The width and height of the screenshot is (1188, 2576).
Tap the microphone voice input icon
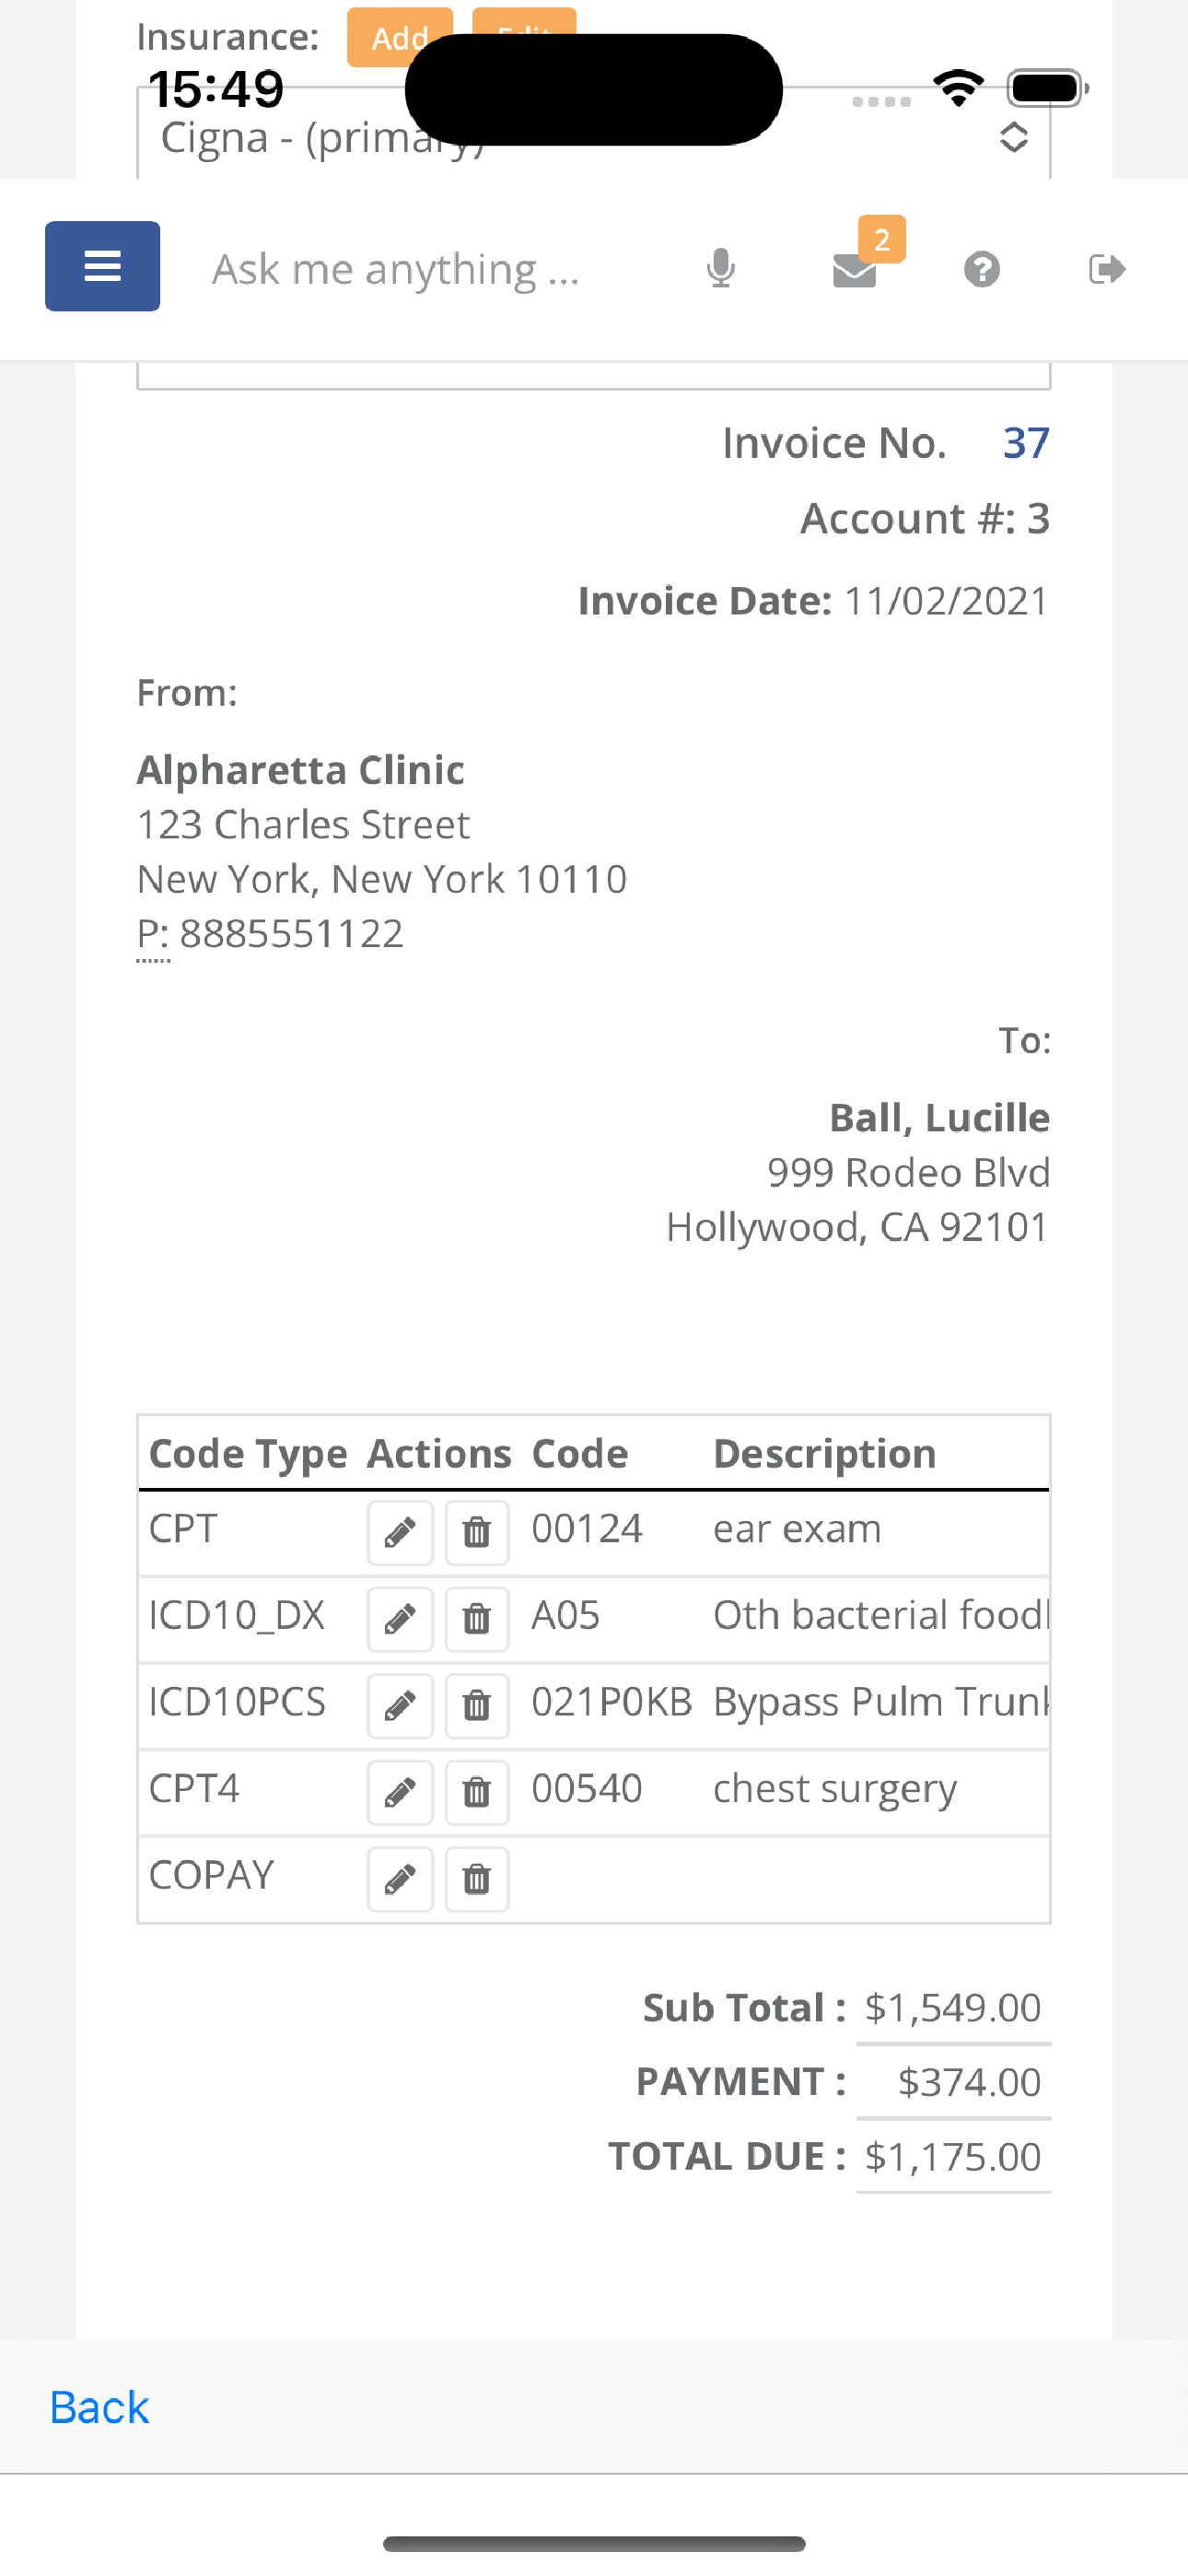pyautogui.click(x=720, y=269)
